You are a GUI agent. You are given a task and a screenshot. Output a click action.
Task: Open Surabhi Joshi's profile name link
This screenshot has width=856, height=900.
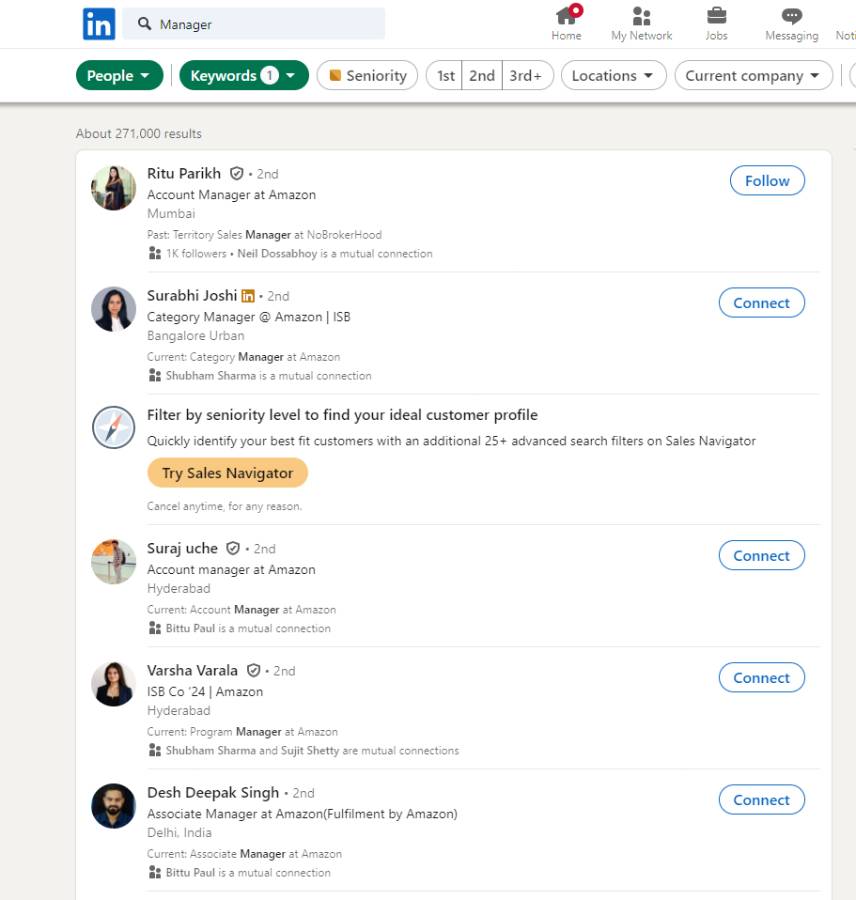click(192, 296)
